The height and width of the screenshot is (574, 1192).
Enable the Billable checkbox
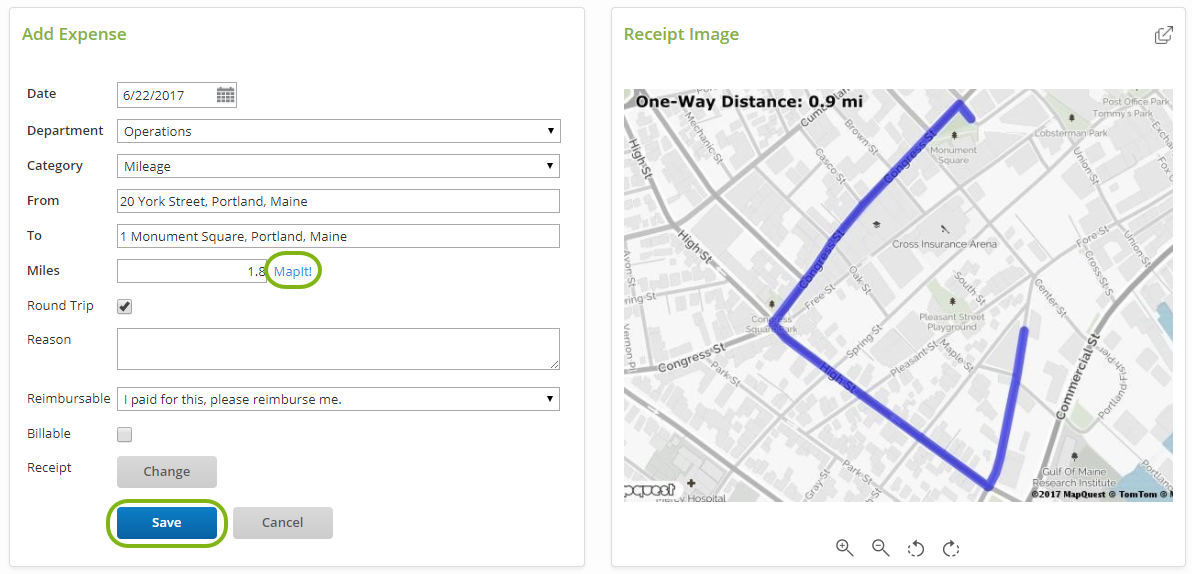(x=125, y=434)
